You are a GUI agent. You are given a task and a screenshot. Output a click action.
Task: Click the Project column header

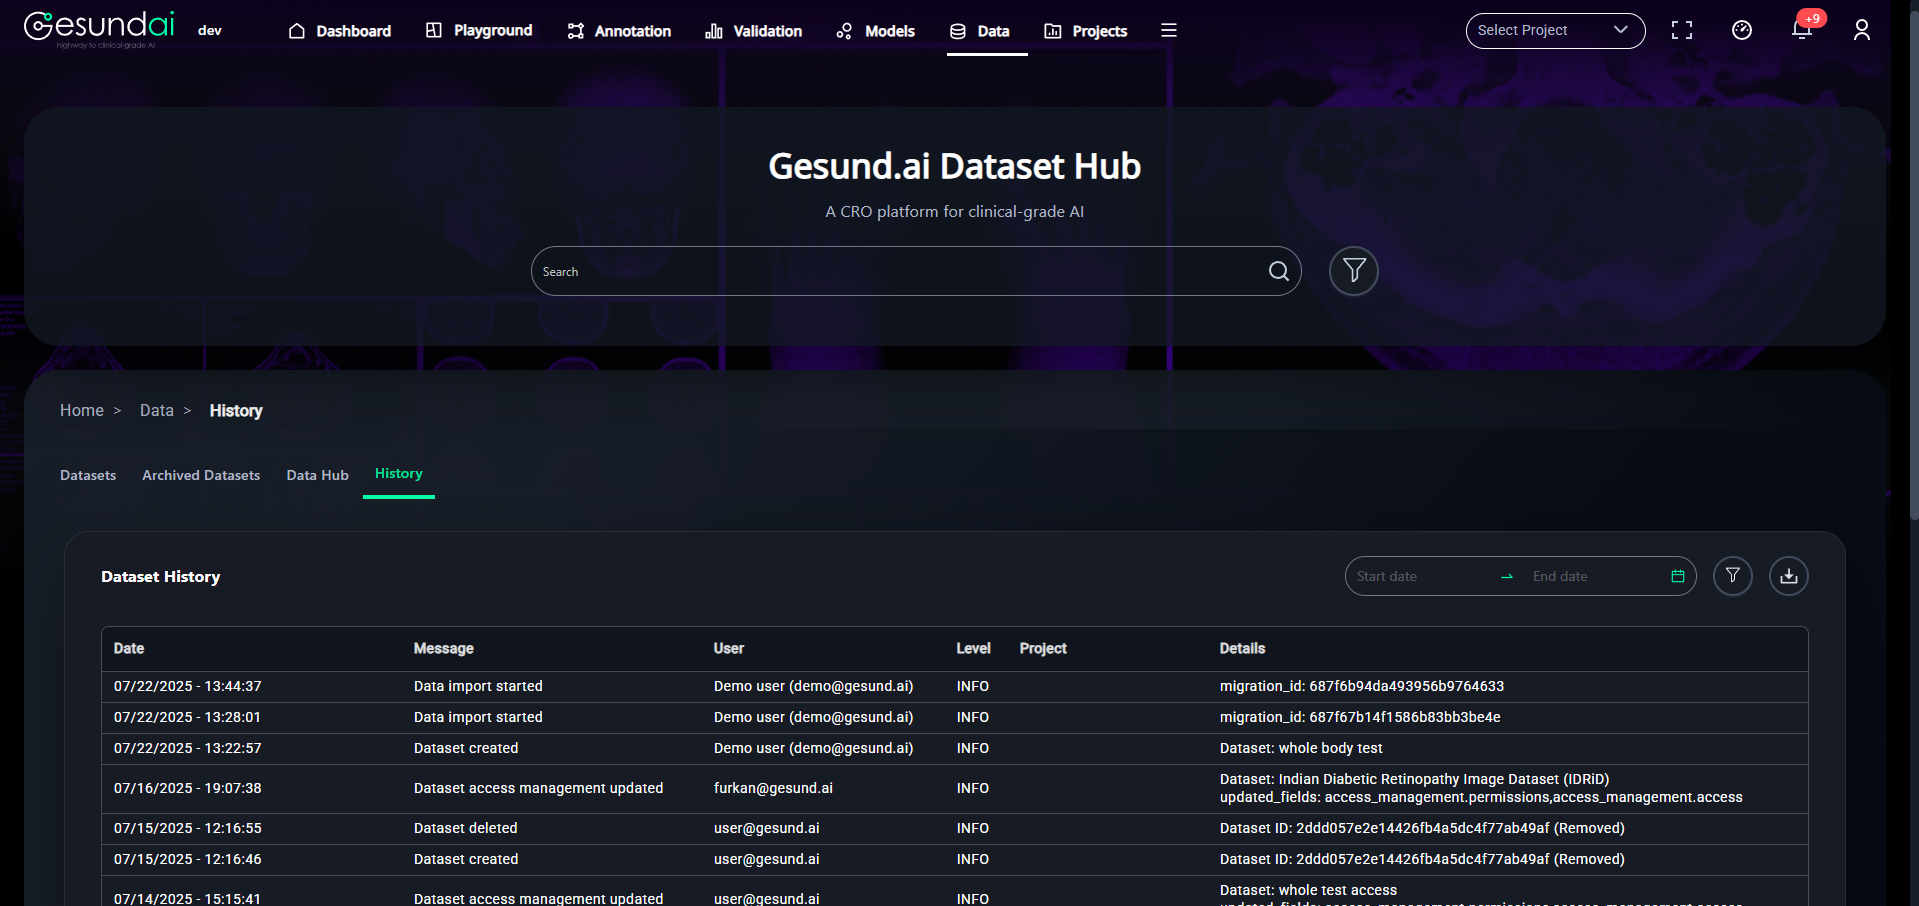(x=1043, y=649)
